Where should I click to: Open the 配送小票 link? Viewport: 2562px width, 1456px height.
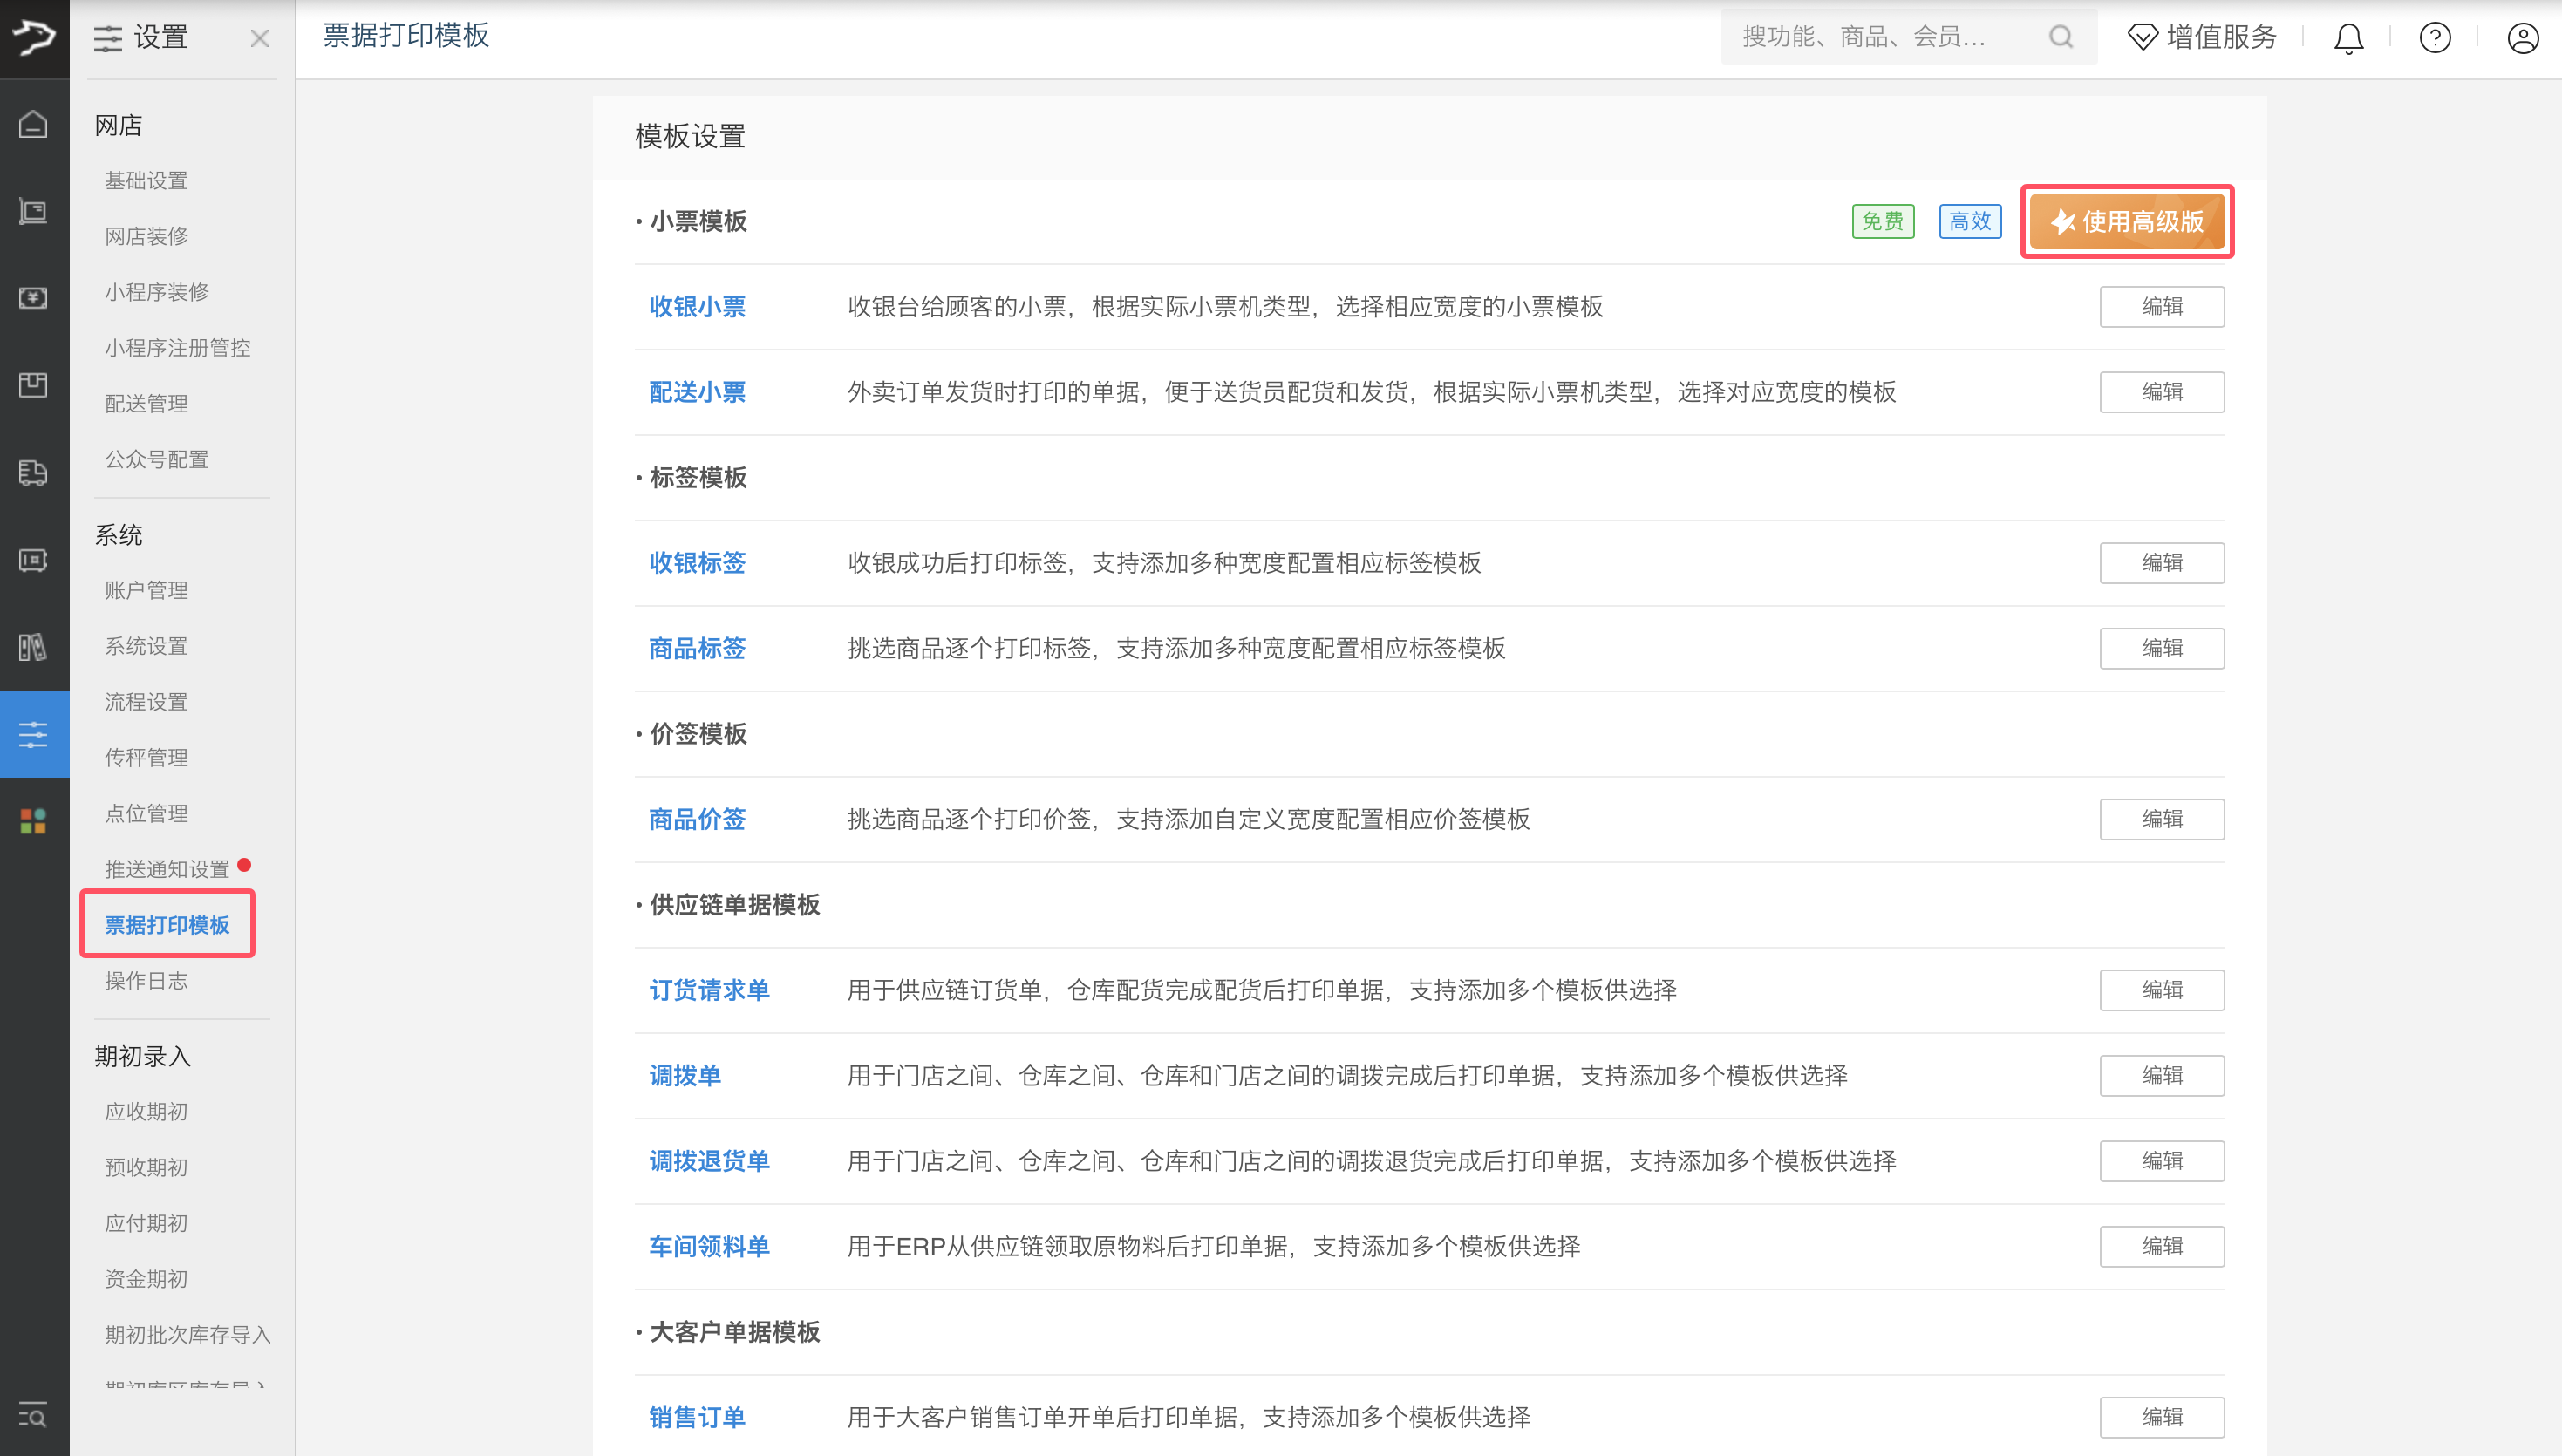697,392
